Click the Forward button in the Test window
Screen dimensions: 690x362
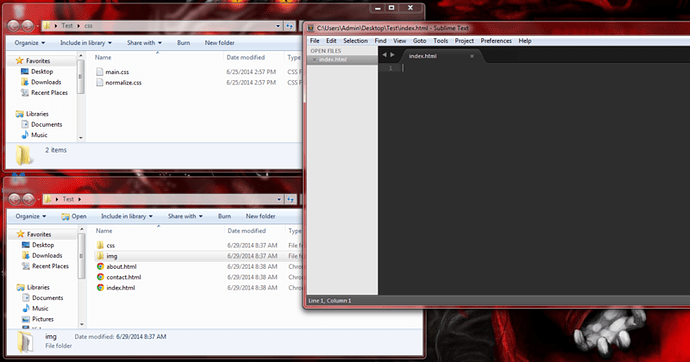(29, 199)
